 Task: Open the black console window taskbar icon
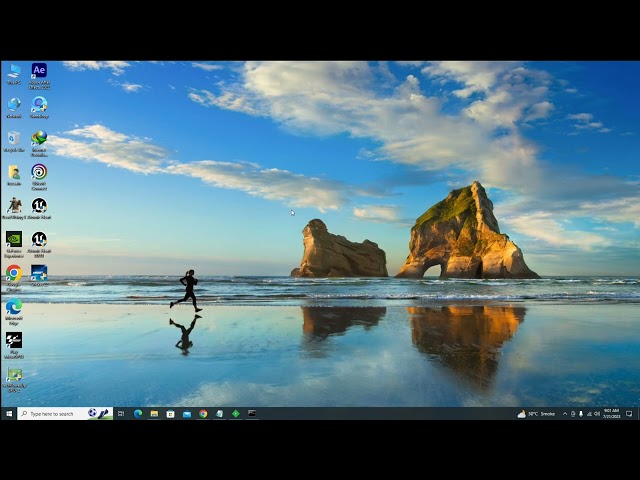252,413
